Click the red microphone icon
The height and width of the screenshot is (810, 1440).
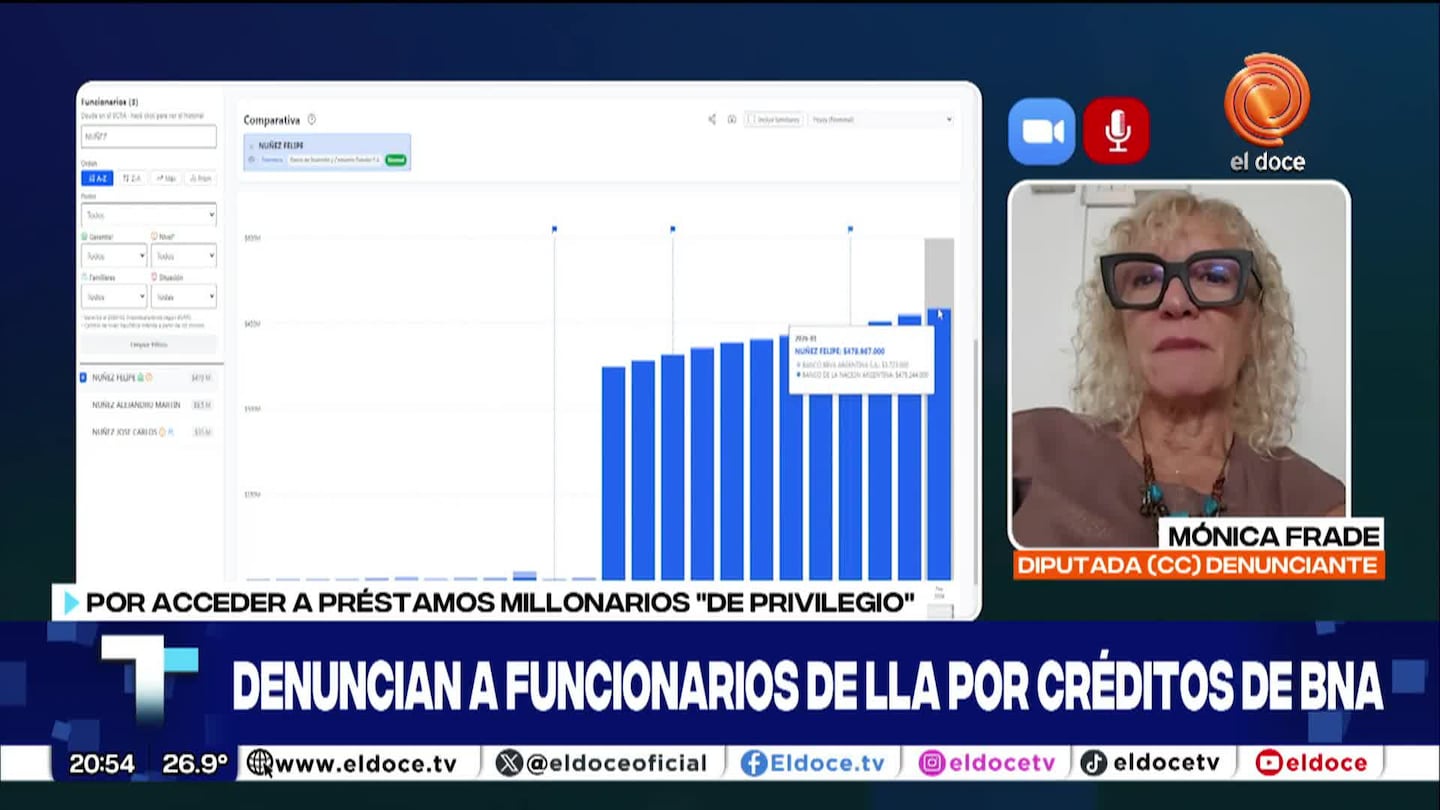(1116, 131)
